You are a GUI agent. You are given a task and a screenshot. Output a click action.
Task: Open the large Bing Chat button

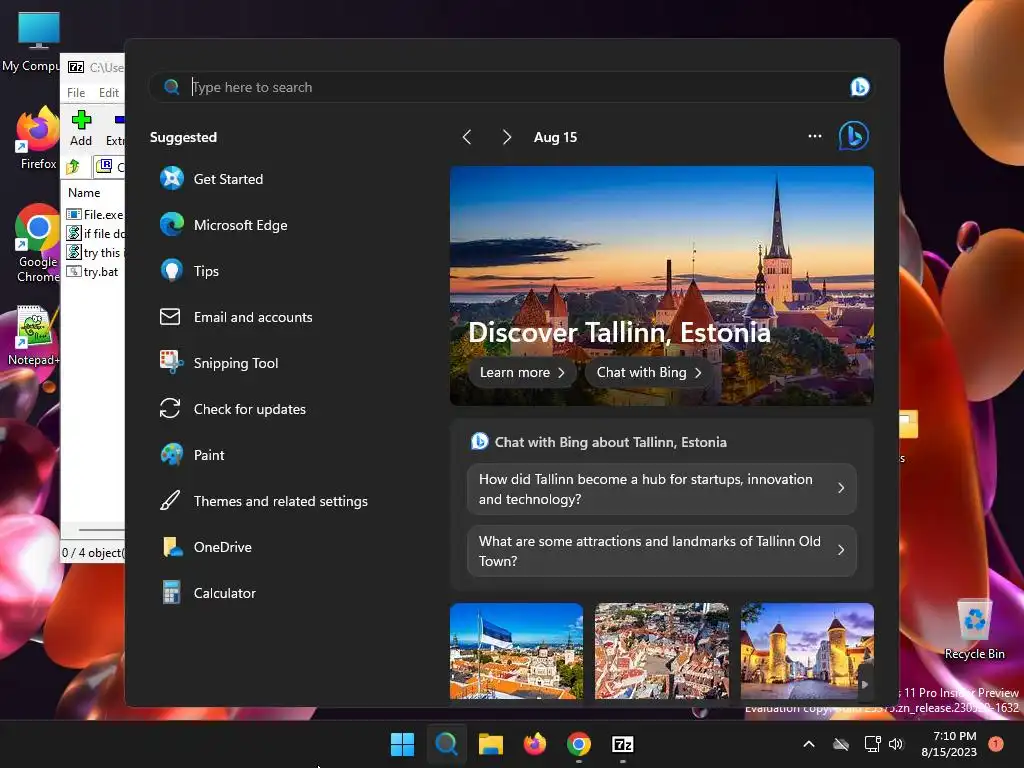(x=854, y=136)
